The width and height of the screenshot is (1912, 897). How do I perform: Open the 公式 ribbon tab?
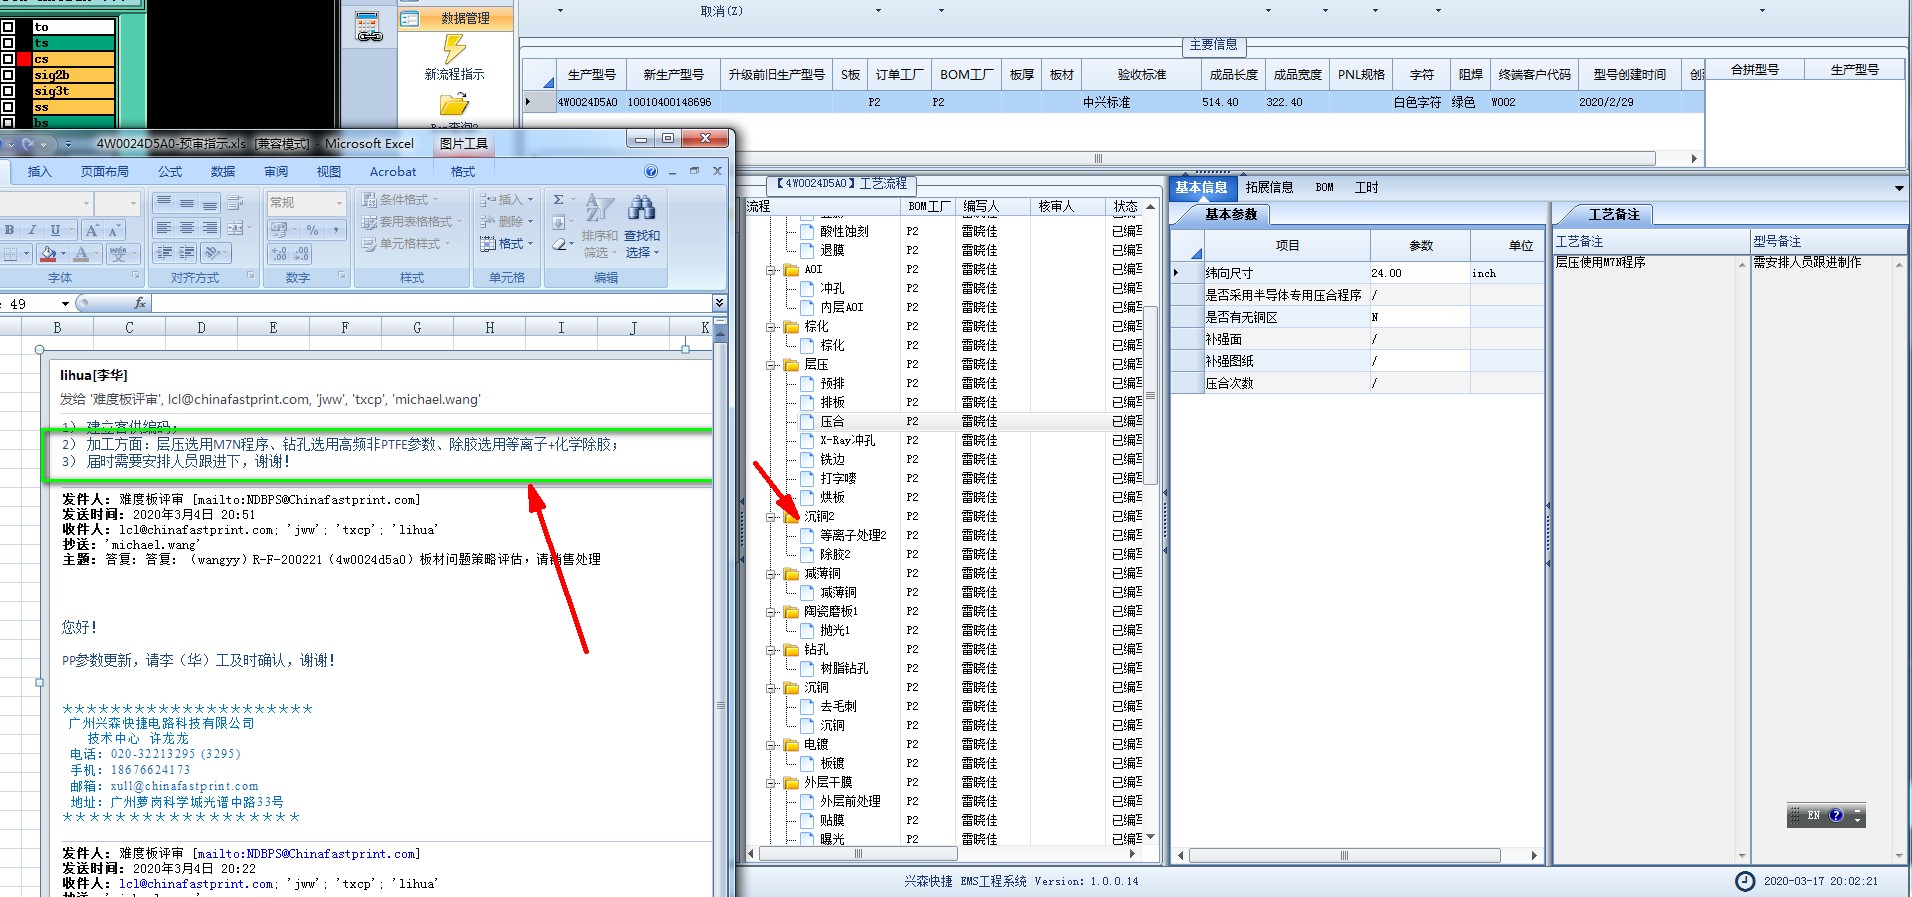coord(170,172)
